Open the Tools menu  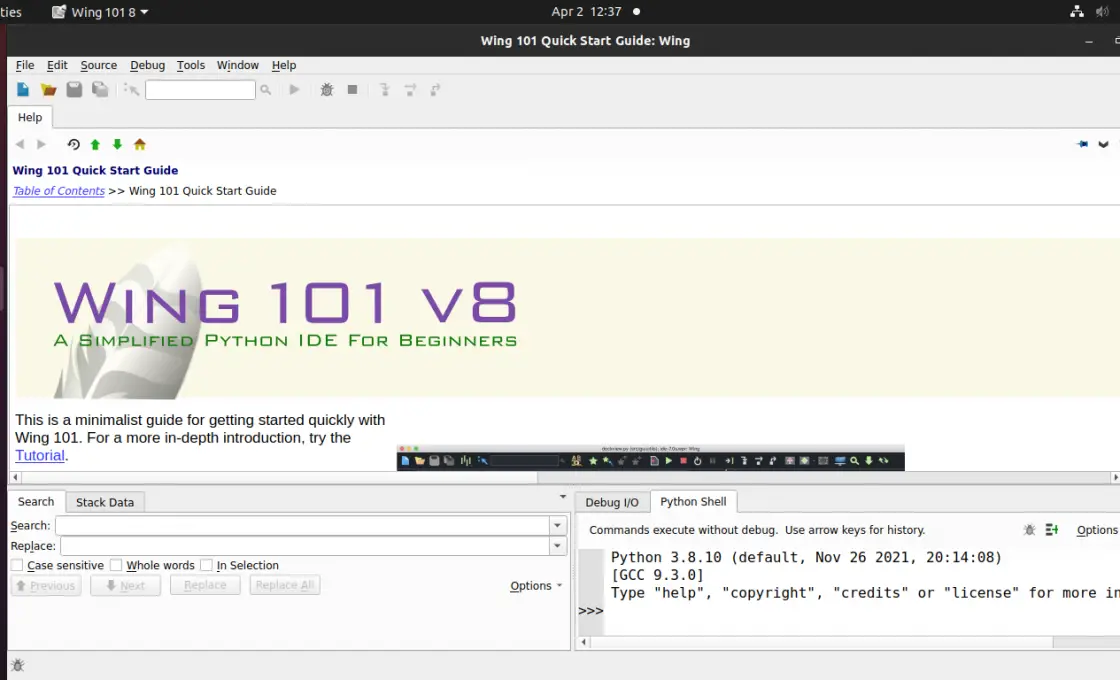[x=191, y=65]
